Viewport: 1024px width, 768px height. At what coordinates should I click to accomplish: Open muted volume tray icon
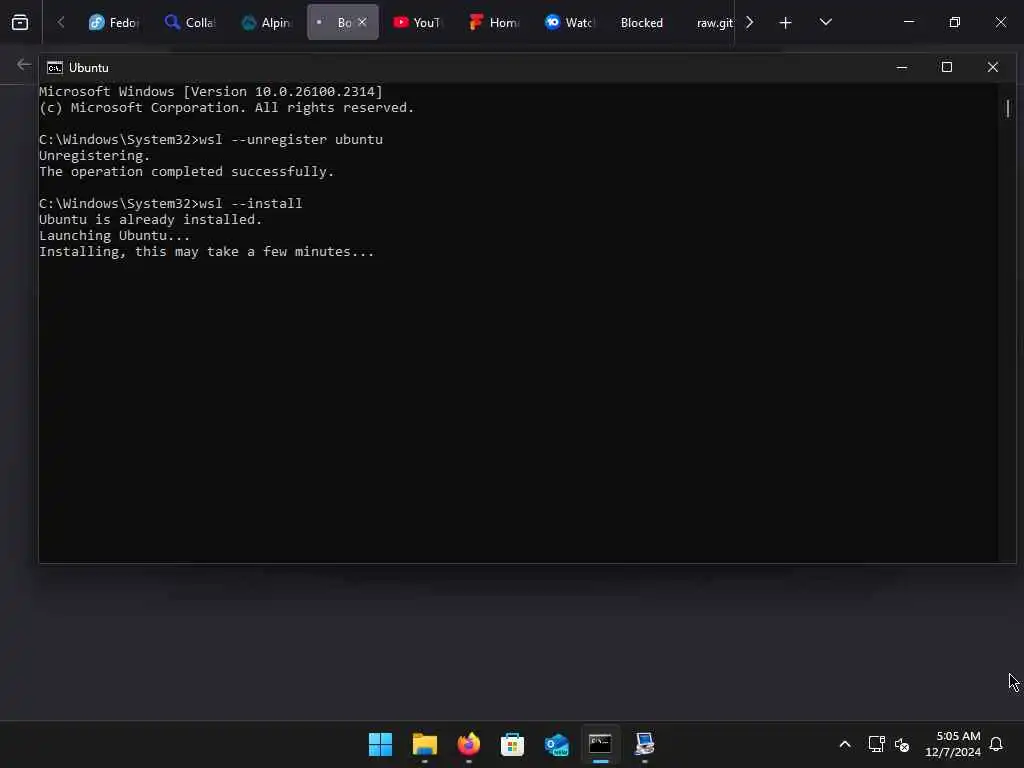point(902,744)
